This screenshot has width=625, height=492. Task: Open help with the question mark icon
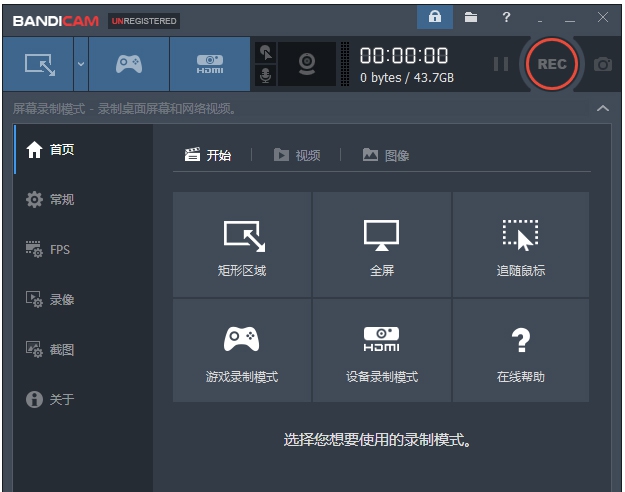(506, 17)
